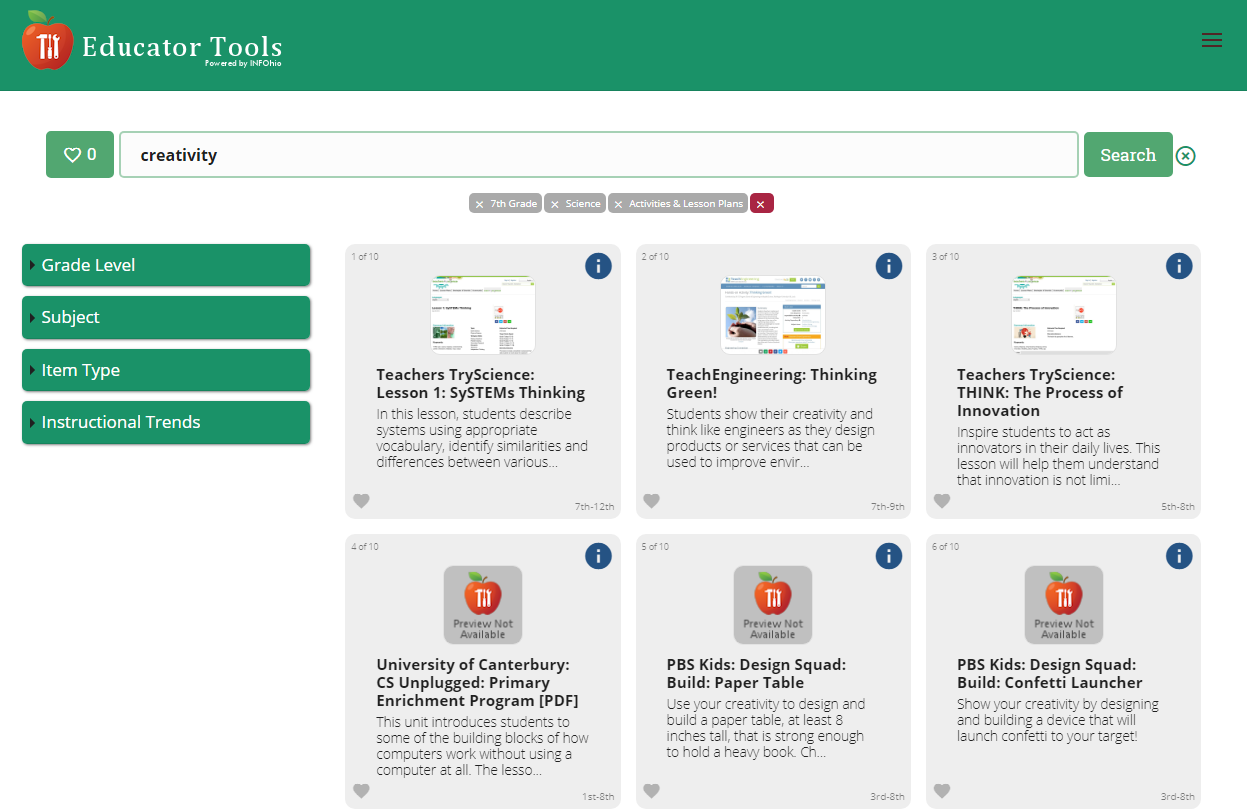Favorite THINK: Process of Innovation heart
This screenshot has width=1247, height=811.
(x=942, y=501)
